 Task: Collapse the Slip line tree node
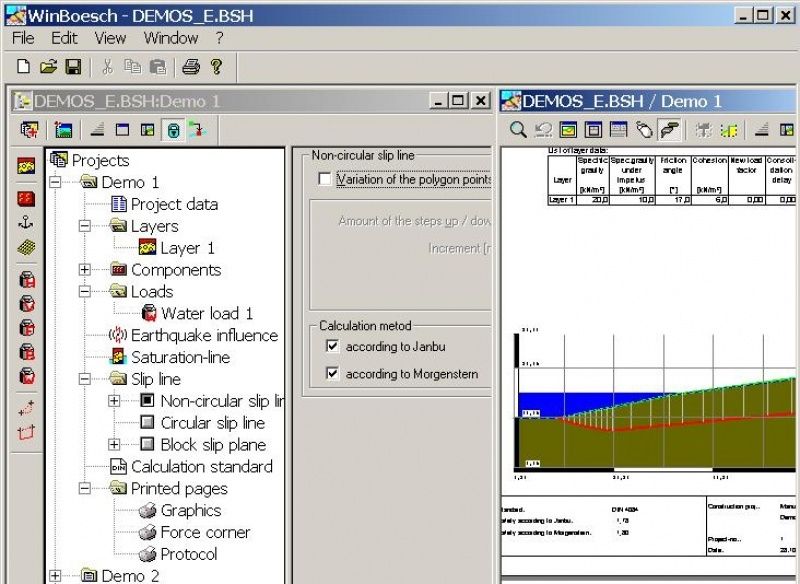(x=85, y=378)
